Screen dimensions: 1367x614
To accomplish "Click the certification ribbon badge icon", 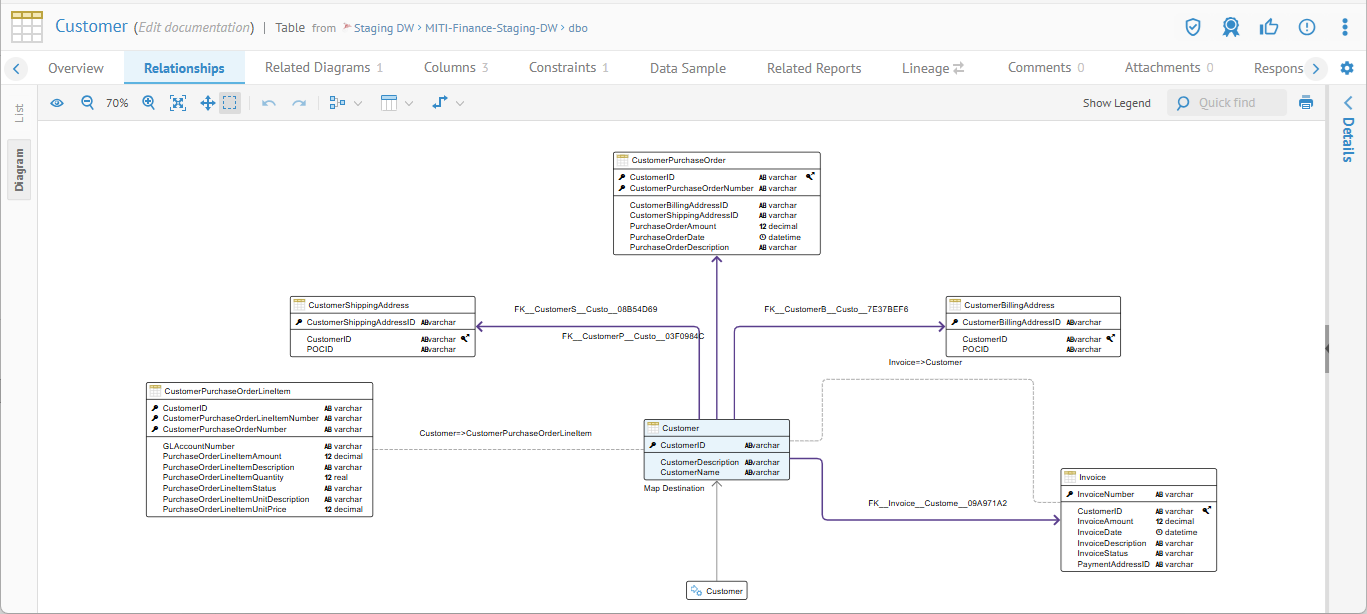I will [1231, 27].
